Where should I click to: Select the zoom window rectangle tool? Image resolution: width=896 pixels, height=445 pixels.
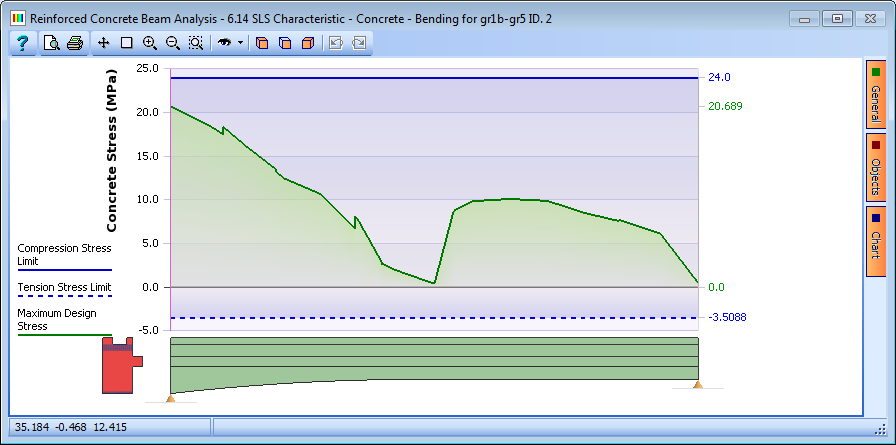click(126, 43)
